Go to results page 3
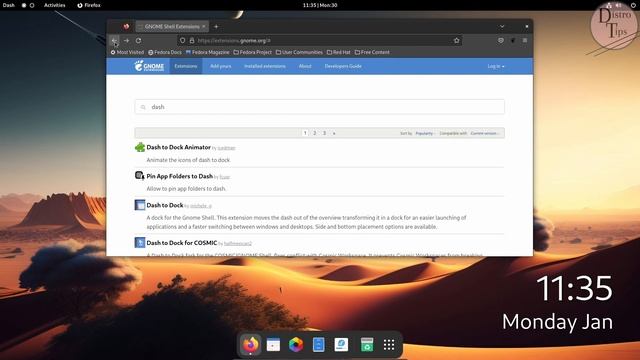 coord(324,133)
